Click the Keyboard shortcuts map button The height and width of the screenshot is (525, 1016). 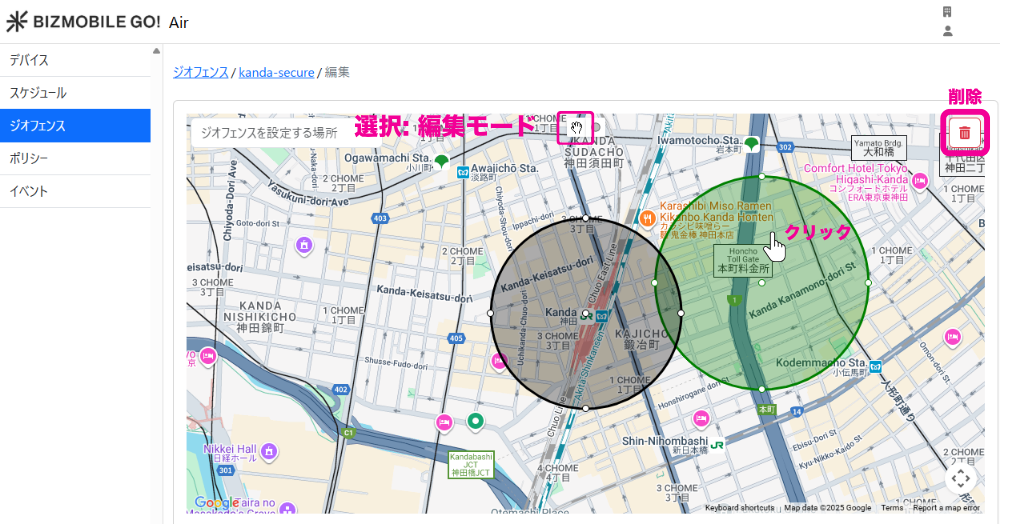coord(739,508)
